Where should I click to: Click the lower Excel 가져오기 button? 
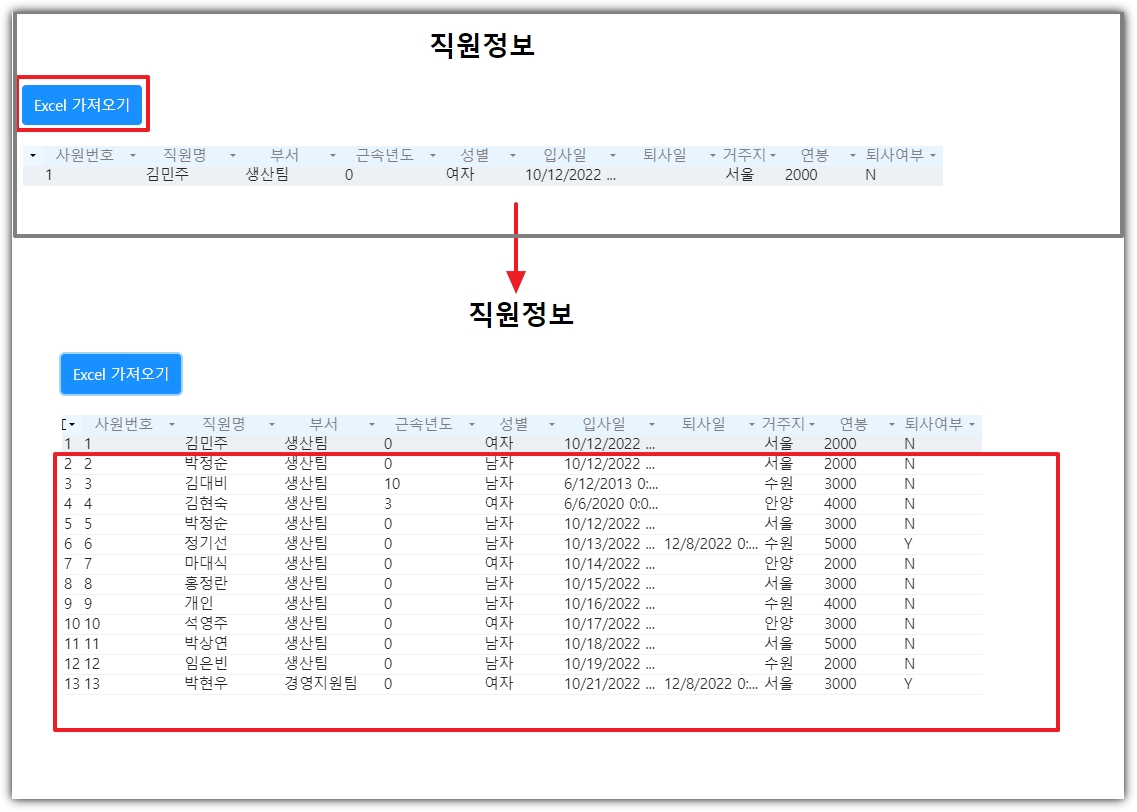point(120,374)
